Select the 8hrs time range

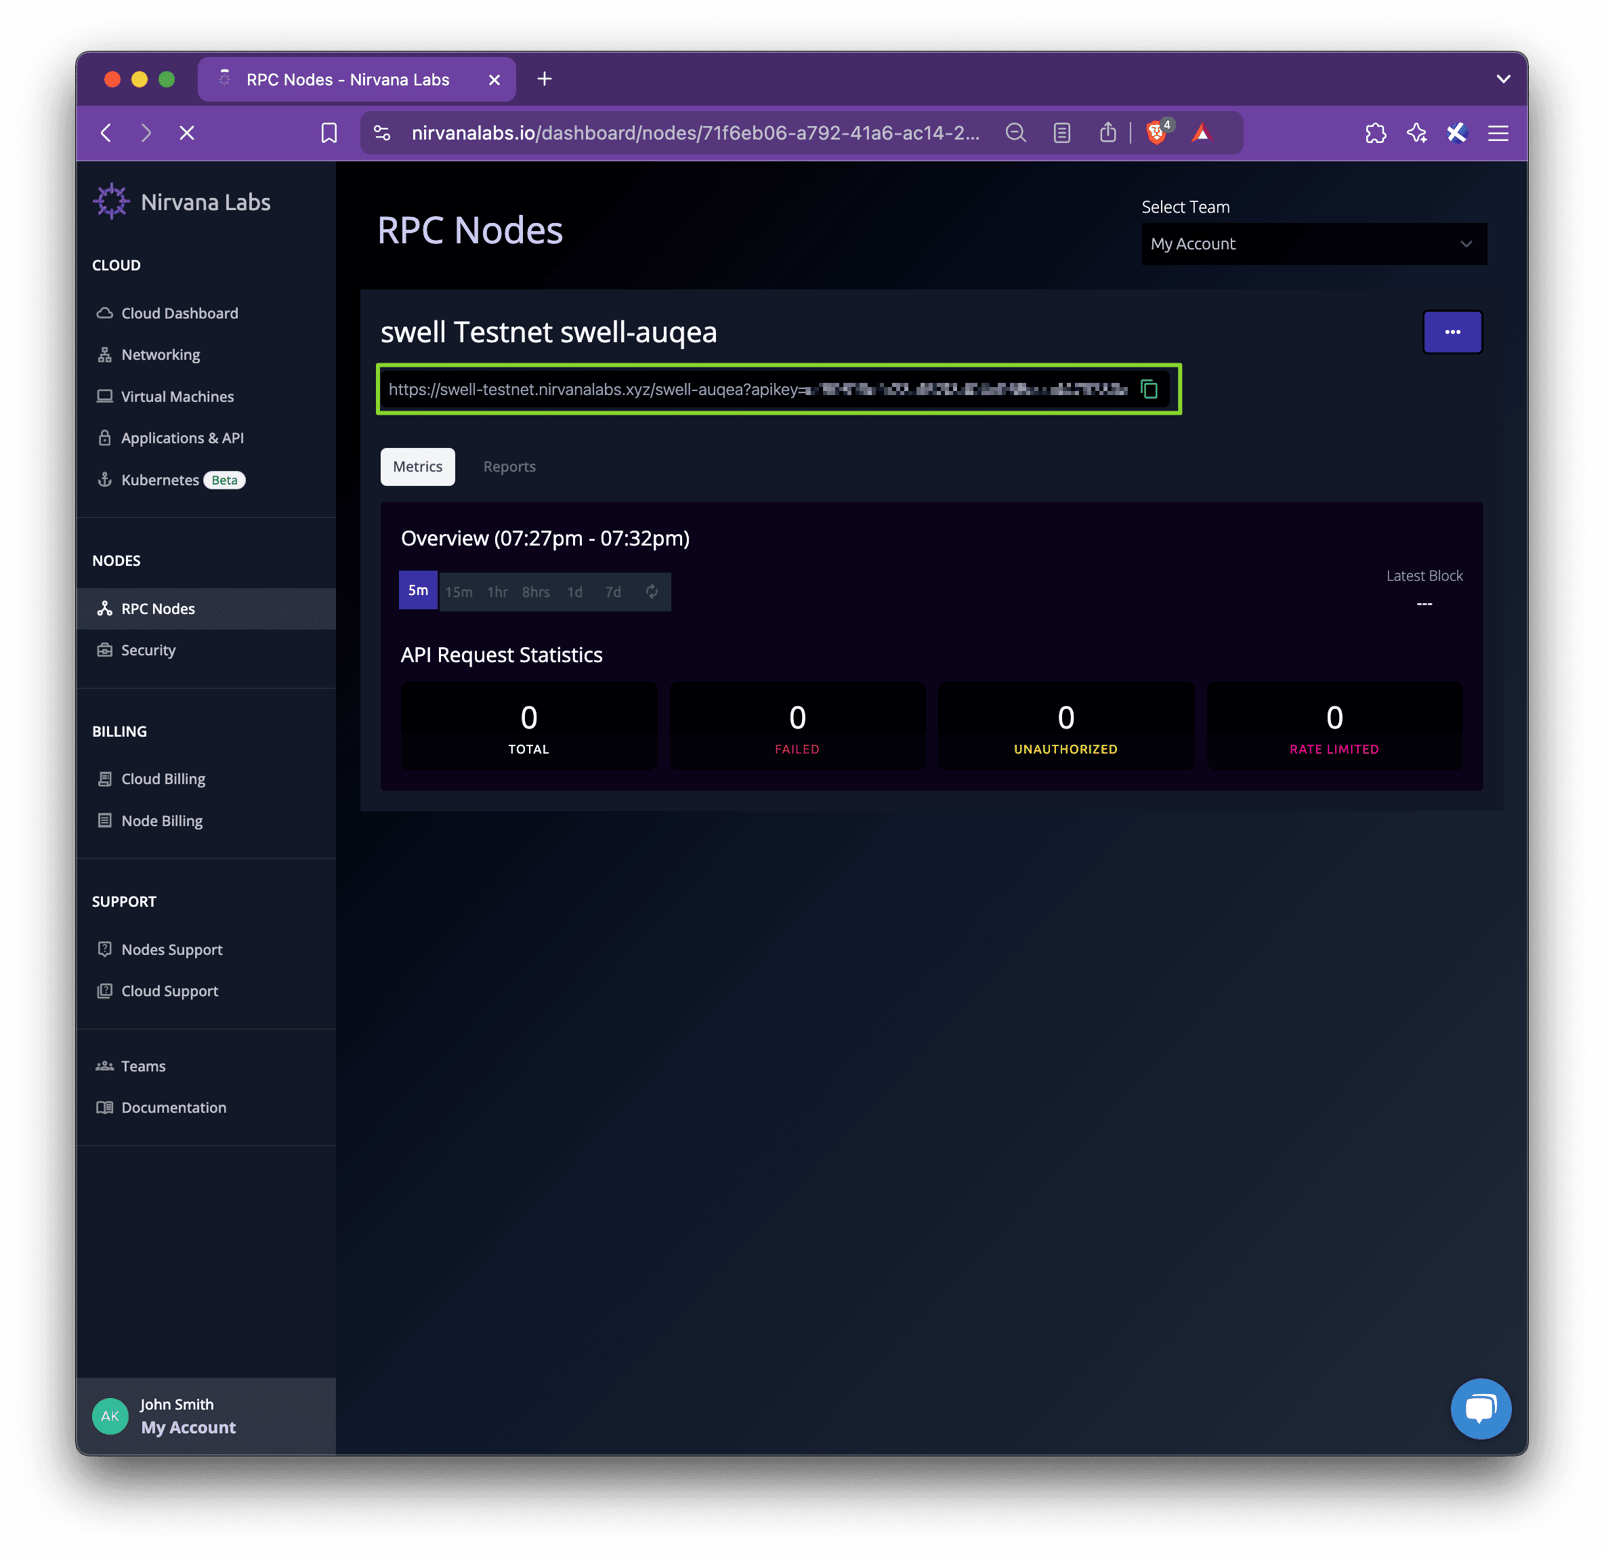point(536,592)
